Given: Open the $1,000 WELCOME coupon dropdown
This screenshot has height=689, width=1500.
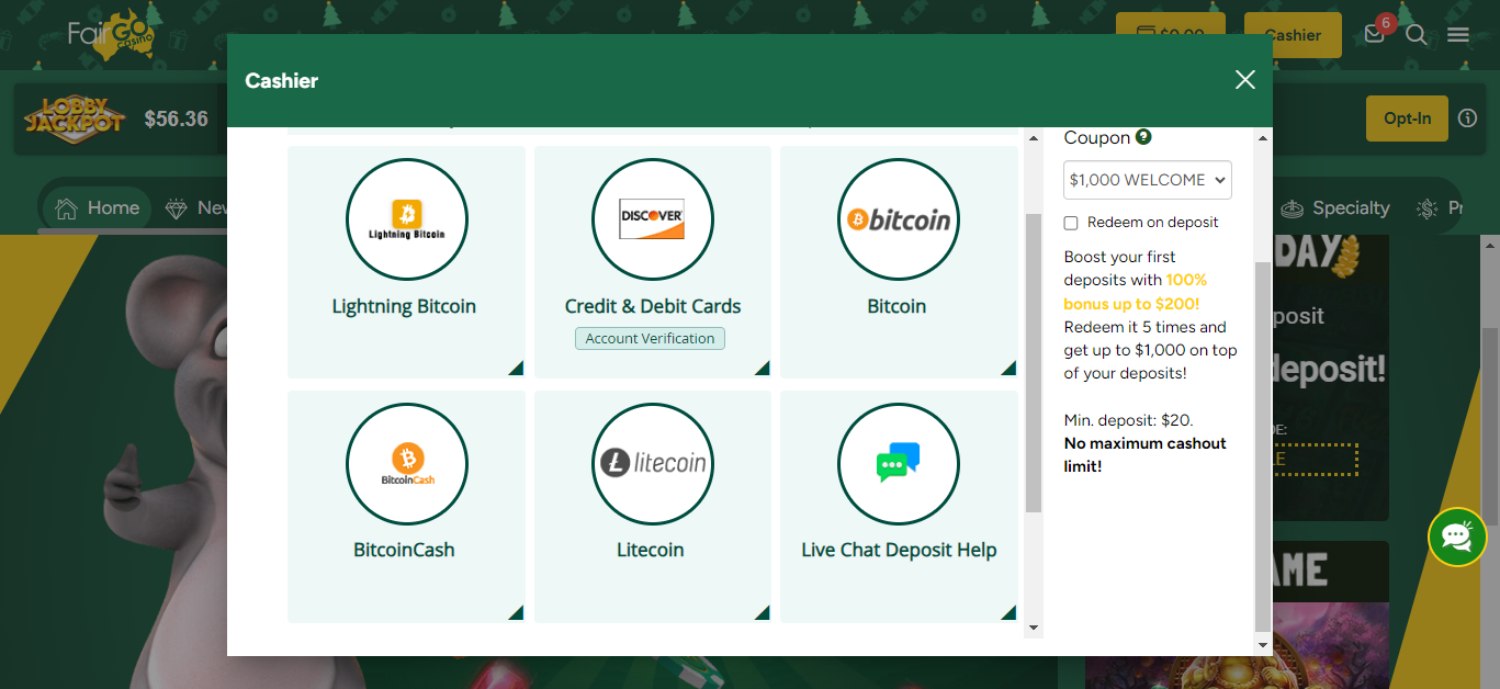Looking at the screenshot, I should click(1147, 180).
